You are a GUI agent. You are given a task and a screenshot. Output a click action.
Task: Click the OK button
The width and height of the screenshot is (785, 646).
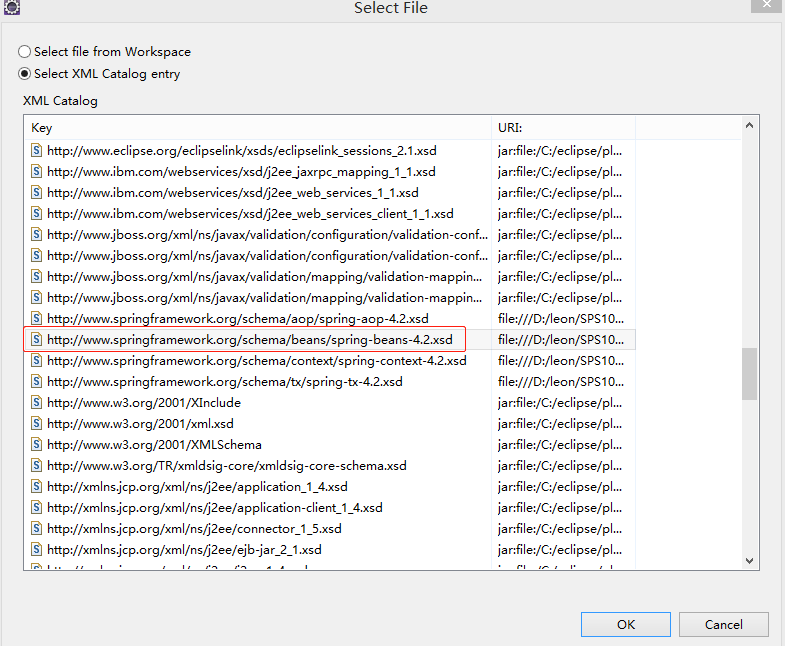click(625, 624)
